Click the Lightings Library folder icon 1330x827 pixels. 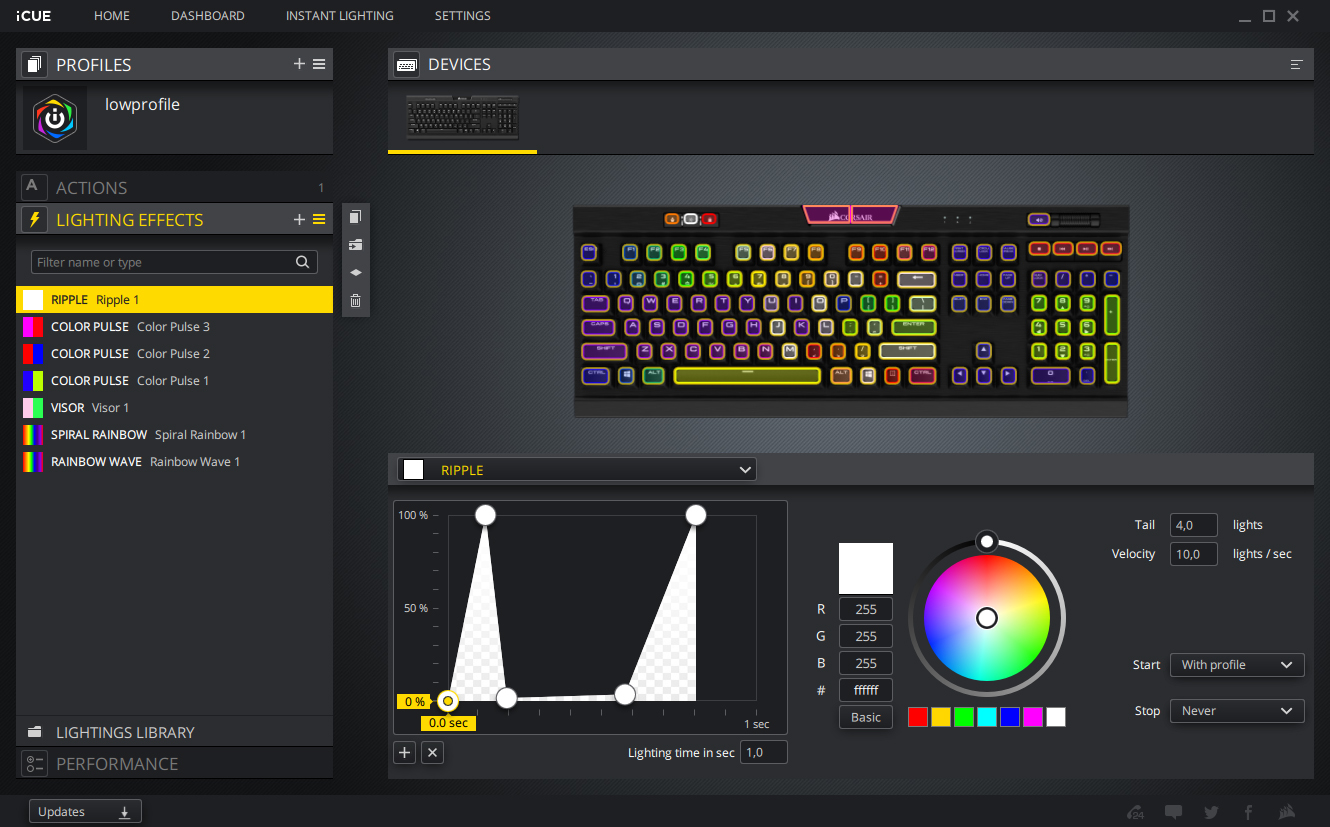(34, 732)
